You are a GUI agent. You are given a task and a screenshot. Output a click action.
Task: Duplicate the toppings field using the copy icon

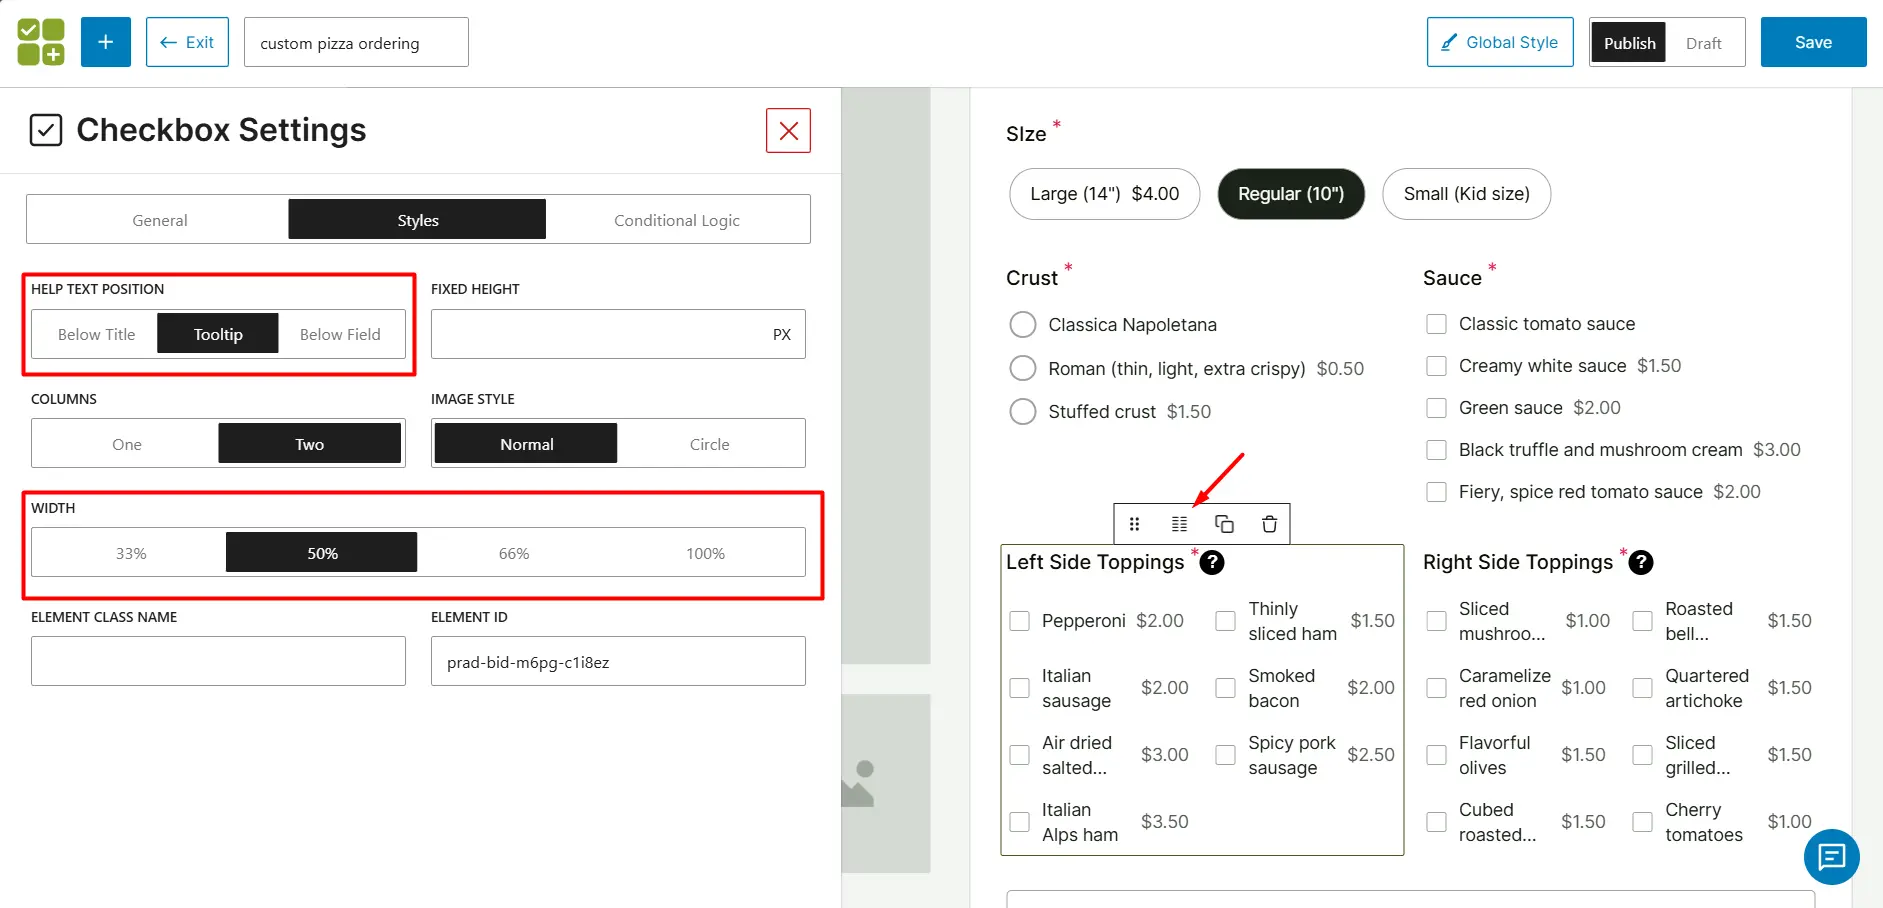(x=1224, y=523)
